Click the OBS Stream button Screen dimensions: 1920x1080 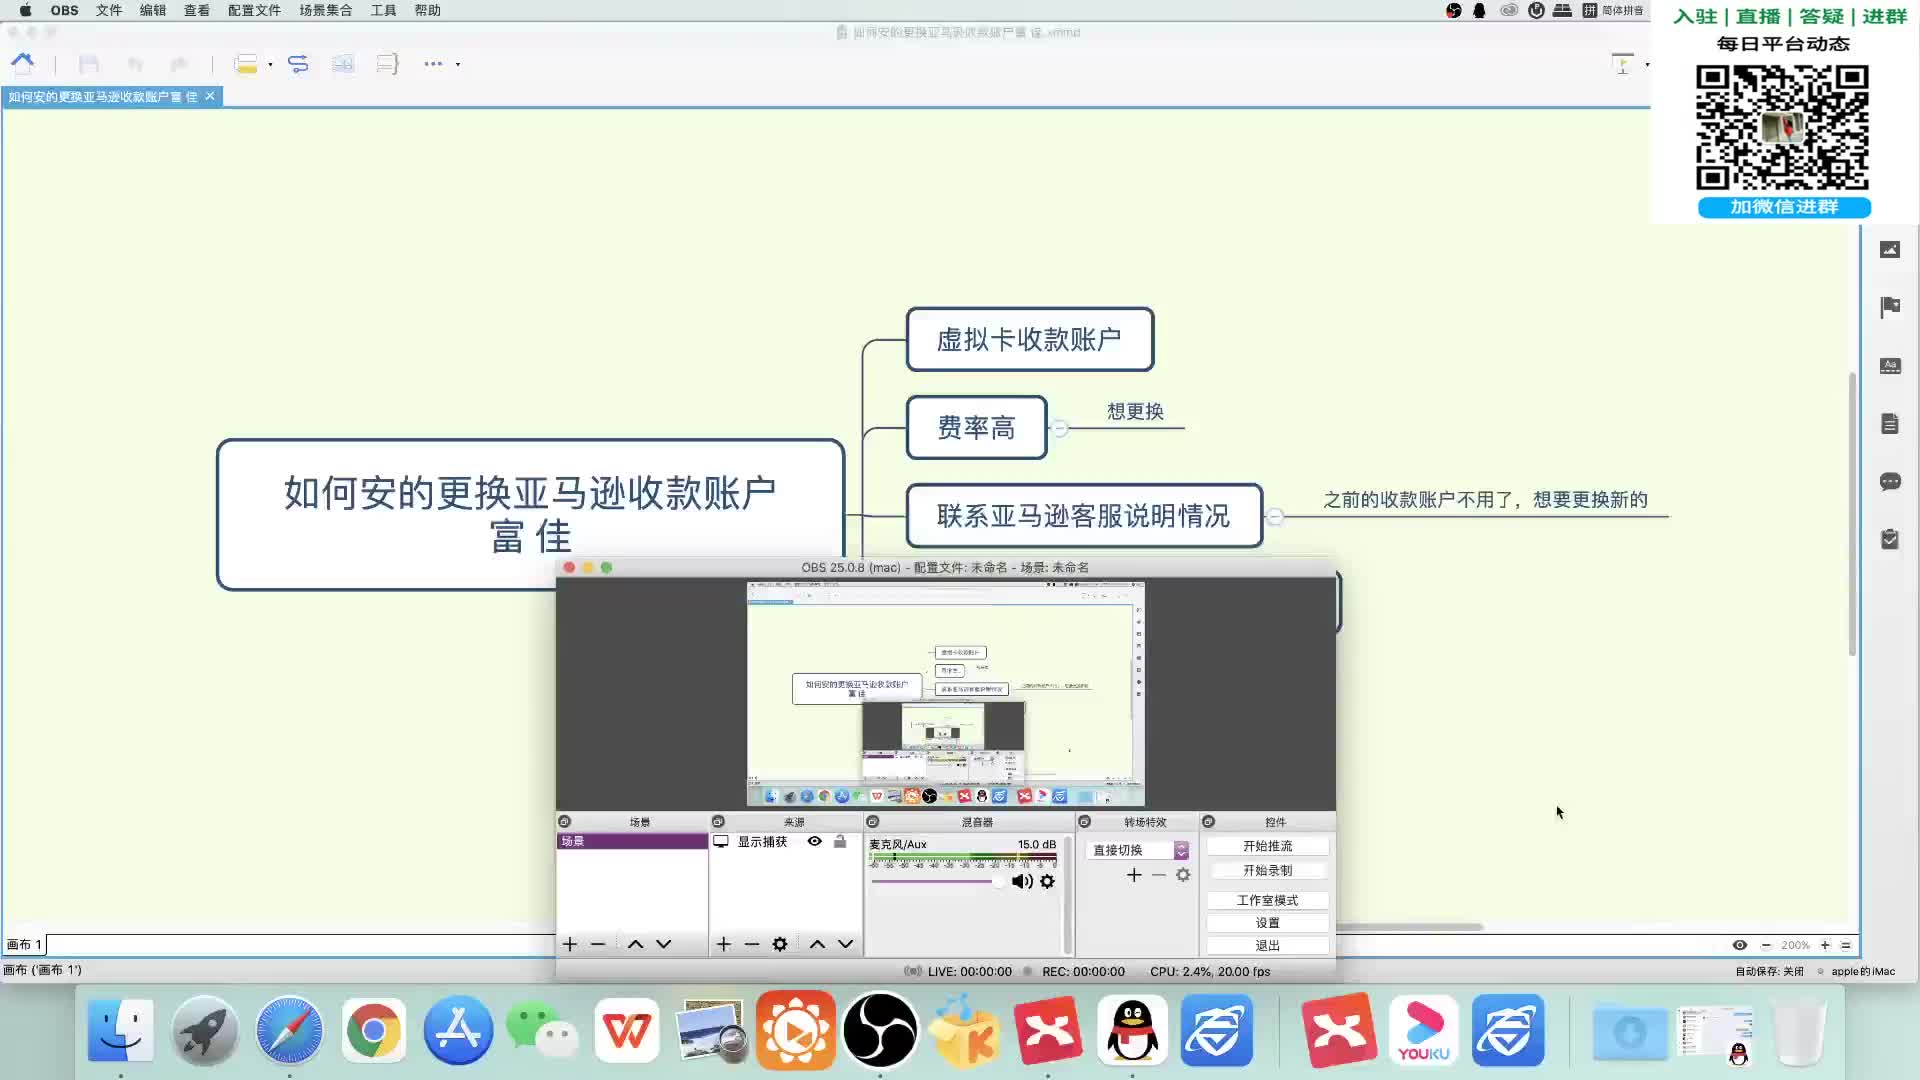tap(1266, 845)
